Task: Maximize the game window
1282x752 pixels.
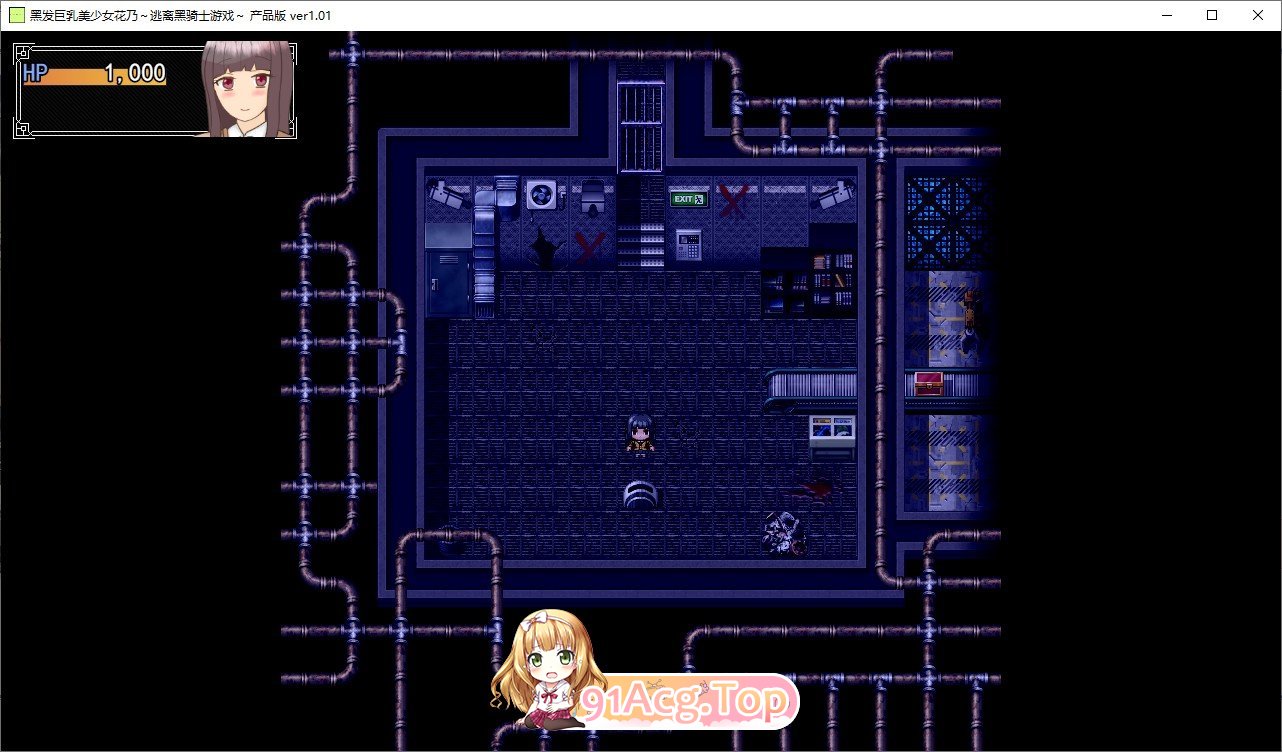Action: (1211, 15)
